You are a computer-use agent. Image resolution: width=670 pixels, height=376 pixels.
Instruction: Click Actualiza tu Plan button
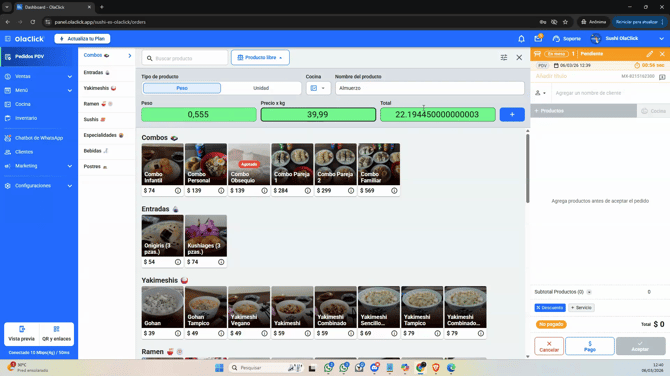(82, 39)
